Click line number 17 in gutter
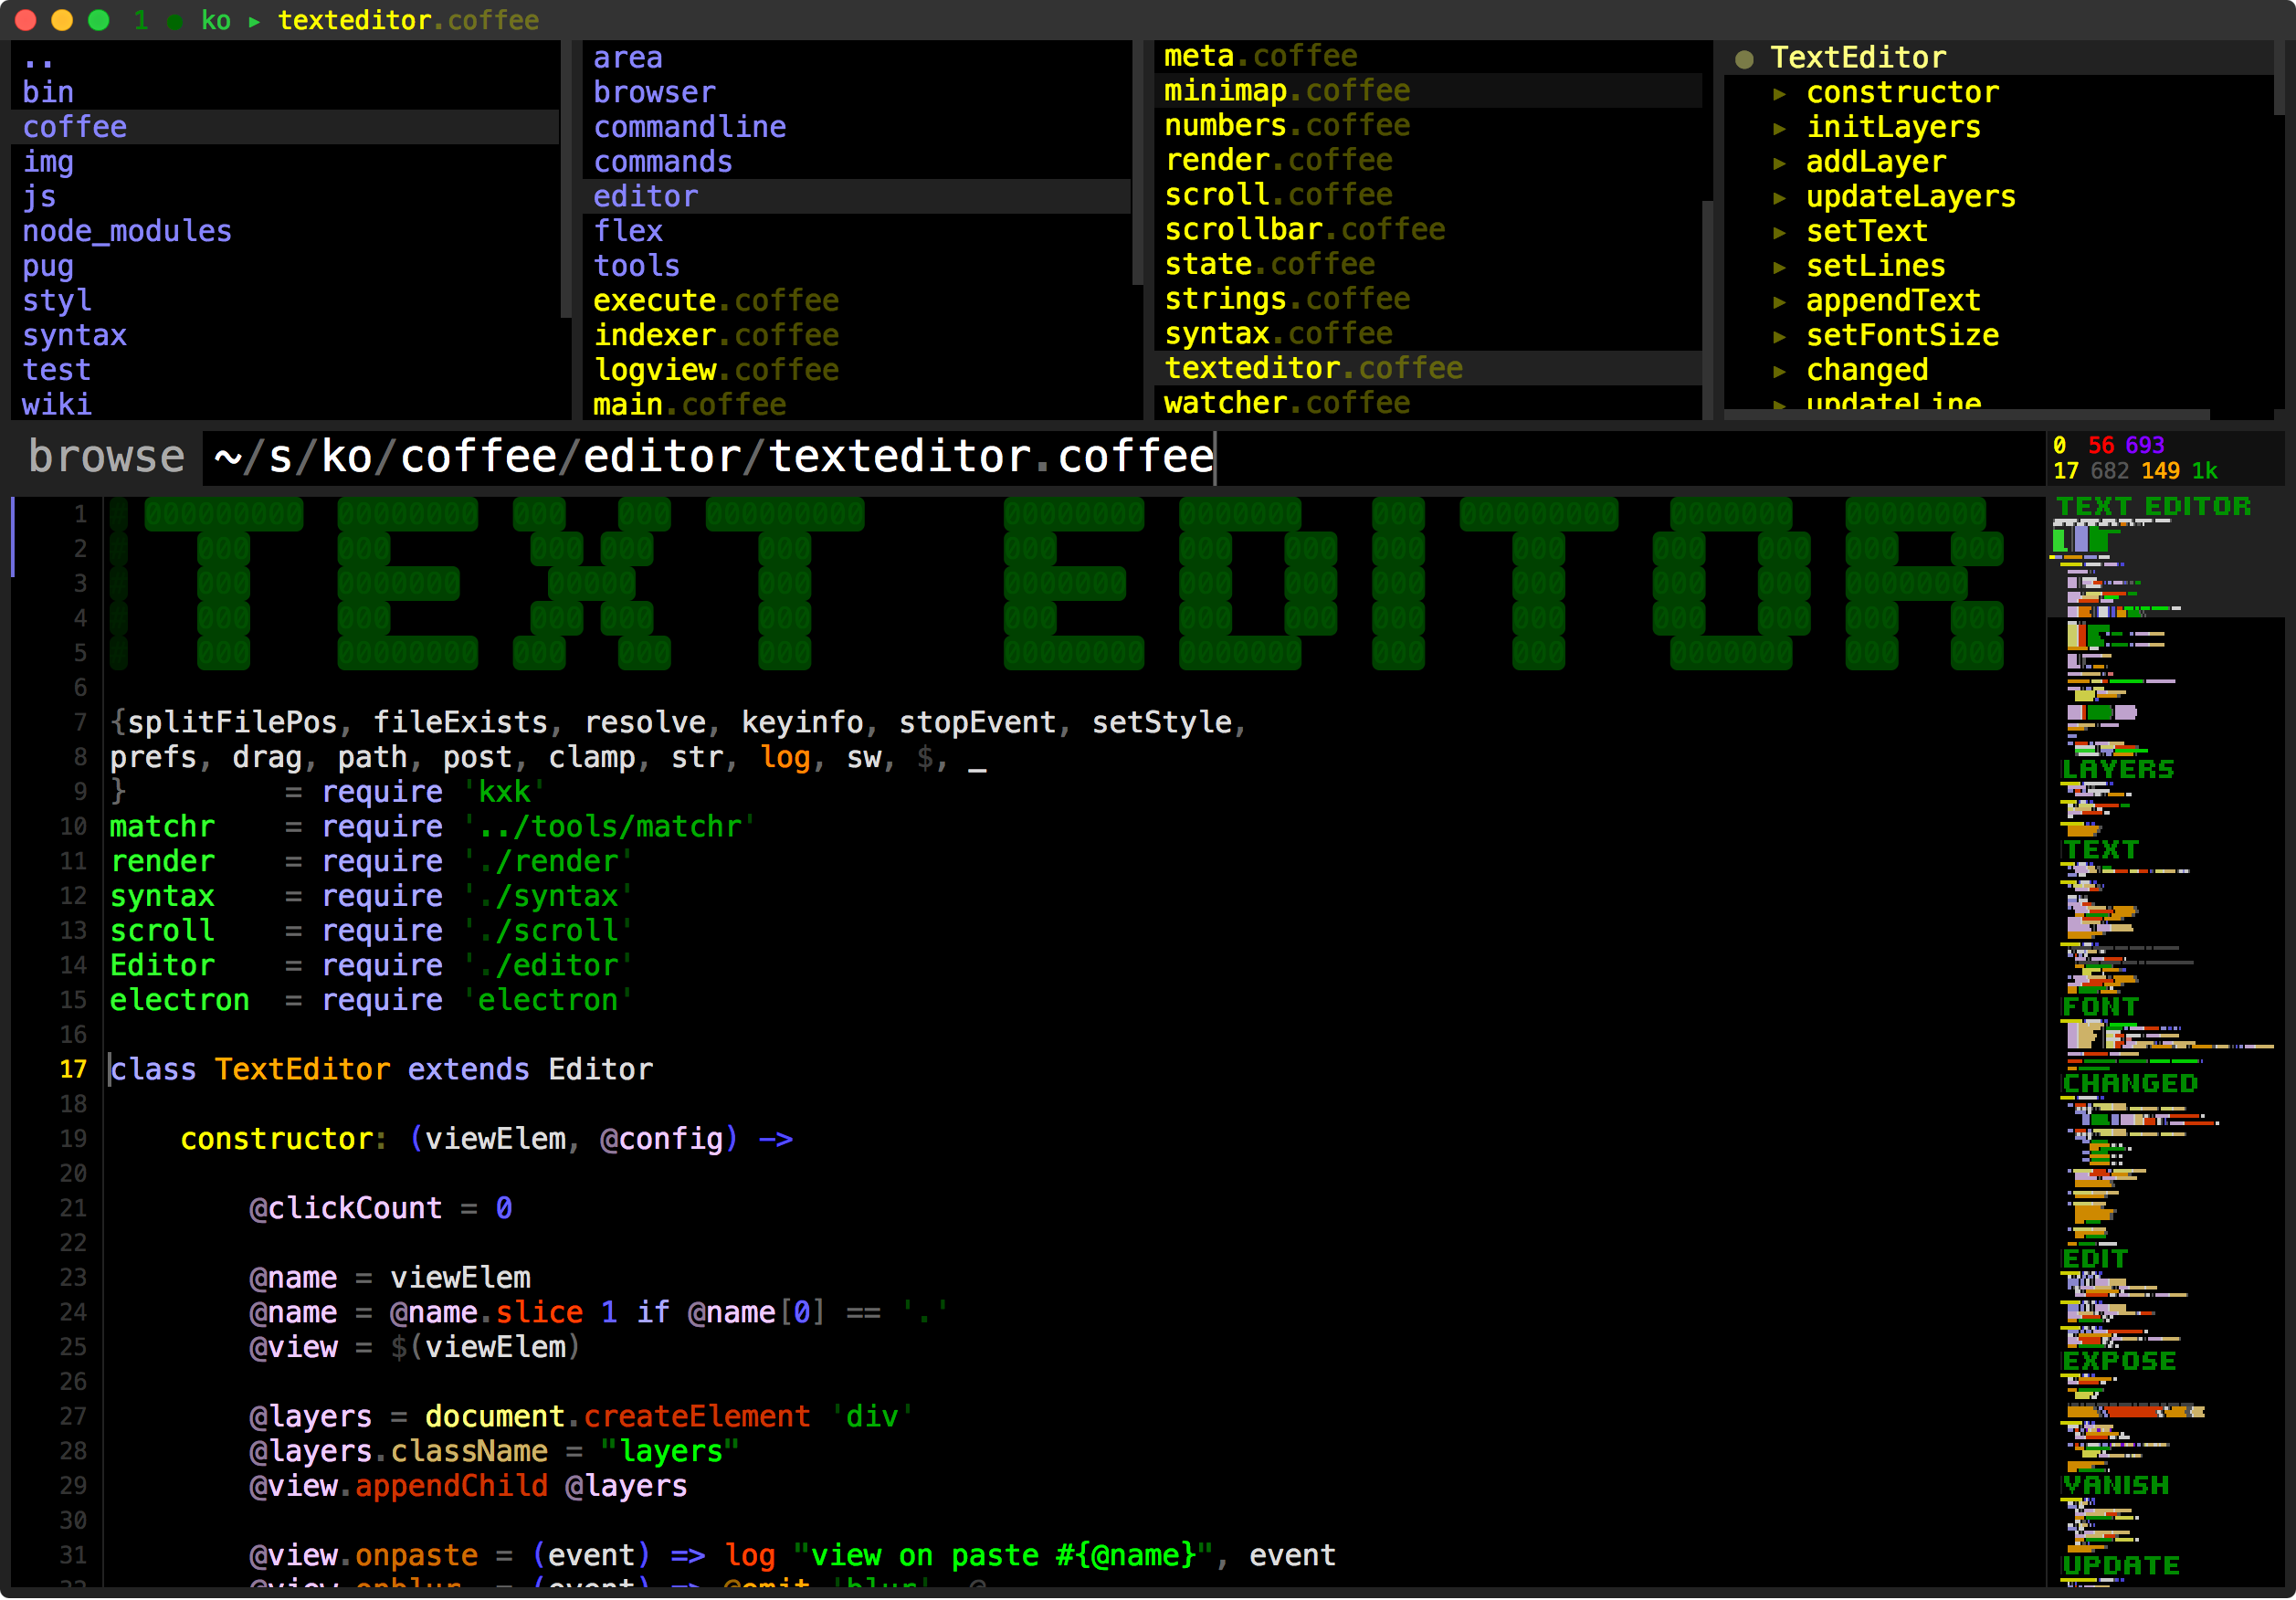2296x1600 pixels. point(73,1070)
